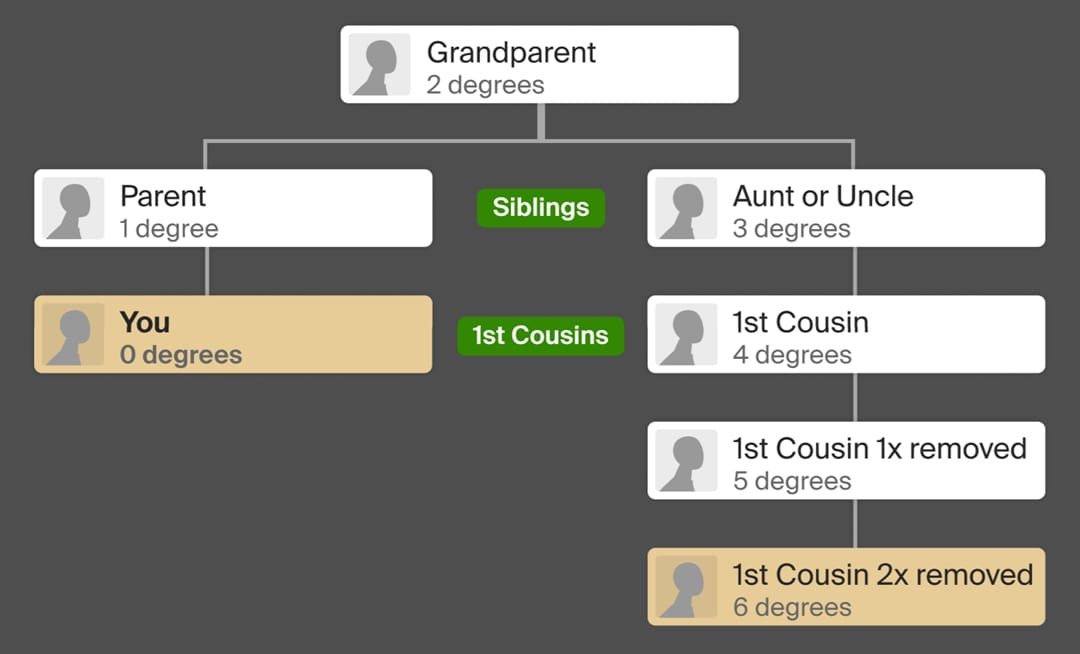
Task: Click the 1st Cousin avatar icon
Action: tap(686, 335)
